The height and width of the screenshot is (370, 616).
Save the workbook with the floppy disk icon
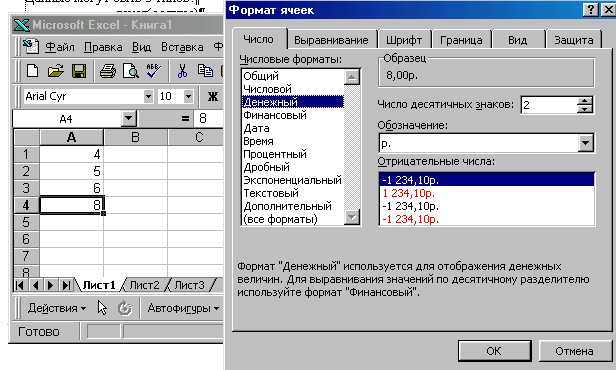(79, 71)
